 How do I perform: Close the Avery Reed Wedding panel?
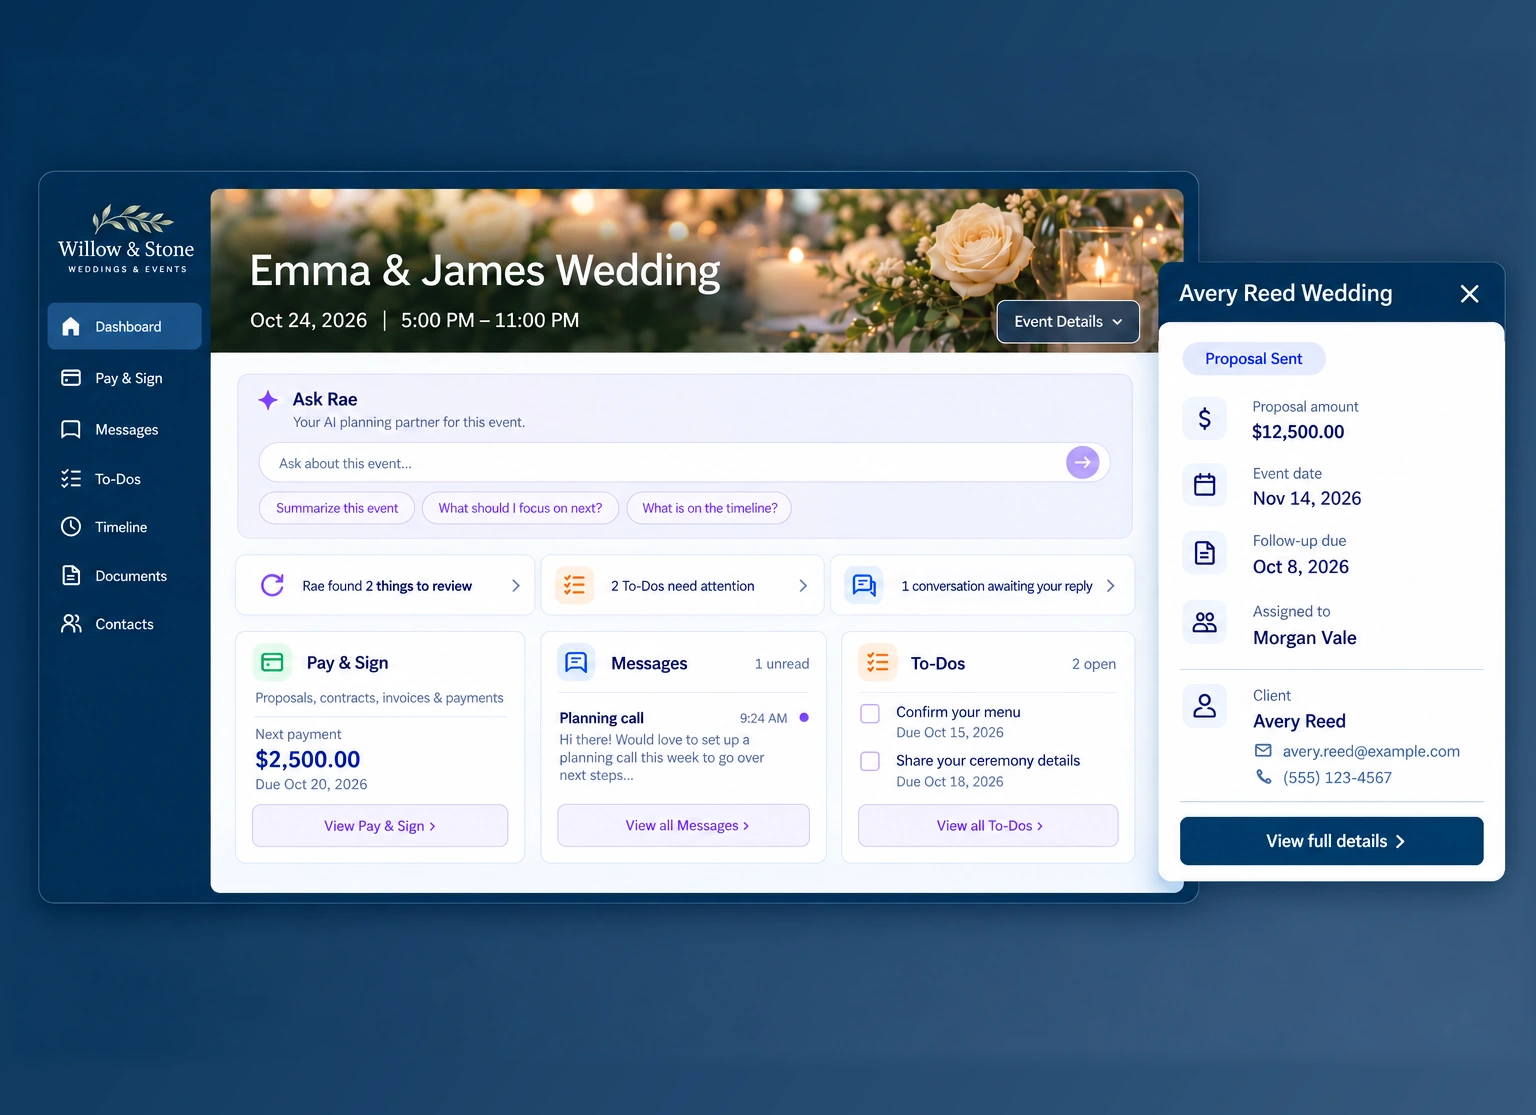pos(1469,294)
